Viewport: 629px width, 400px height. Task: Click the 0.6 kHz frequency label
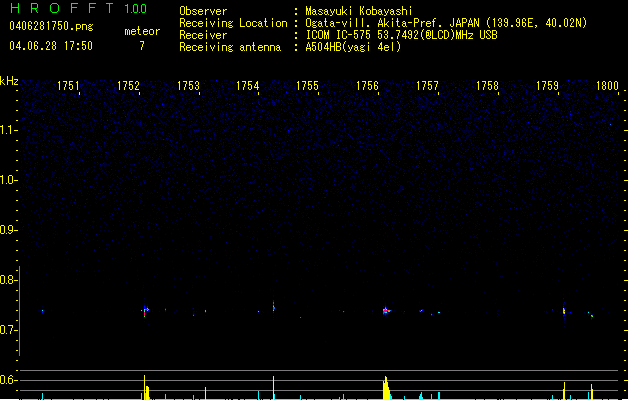point(8,380)
